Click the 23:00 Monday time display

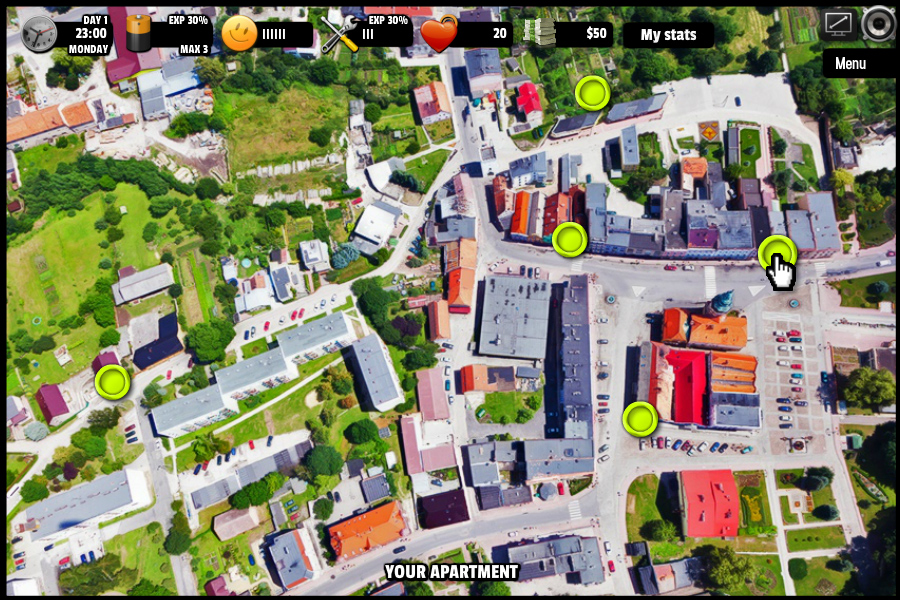point(88,34)
